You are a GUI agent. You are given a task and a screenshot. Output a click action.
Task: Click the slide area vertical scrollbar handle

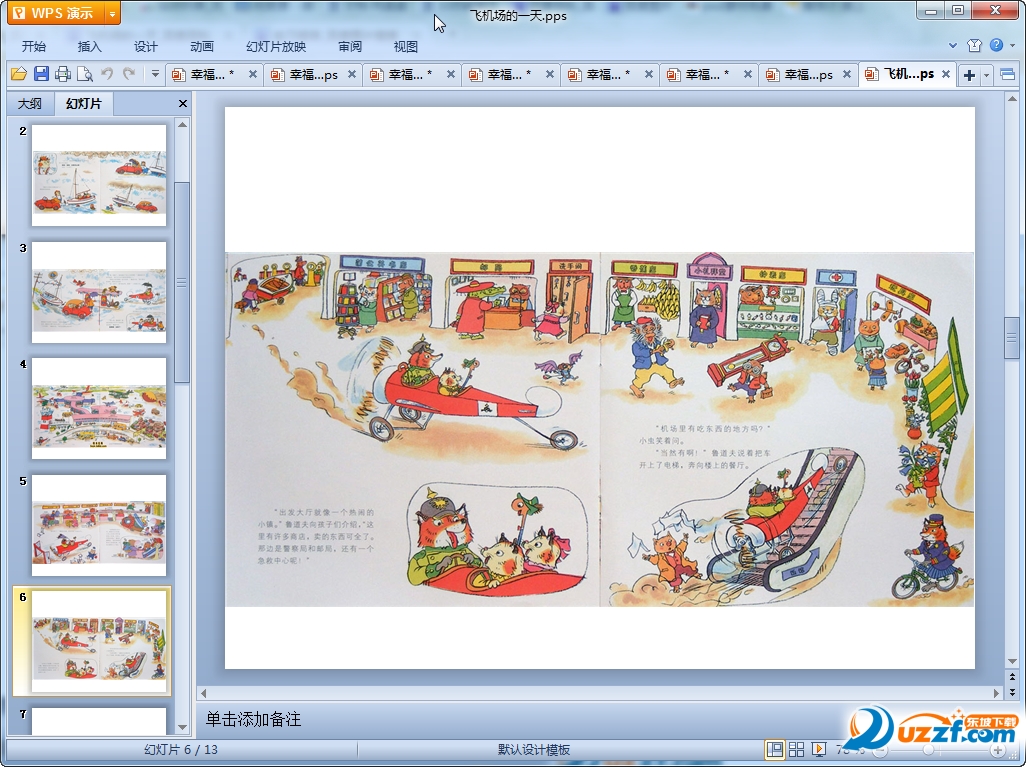pos(1012,338)
